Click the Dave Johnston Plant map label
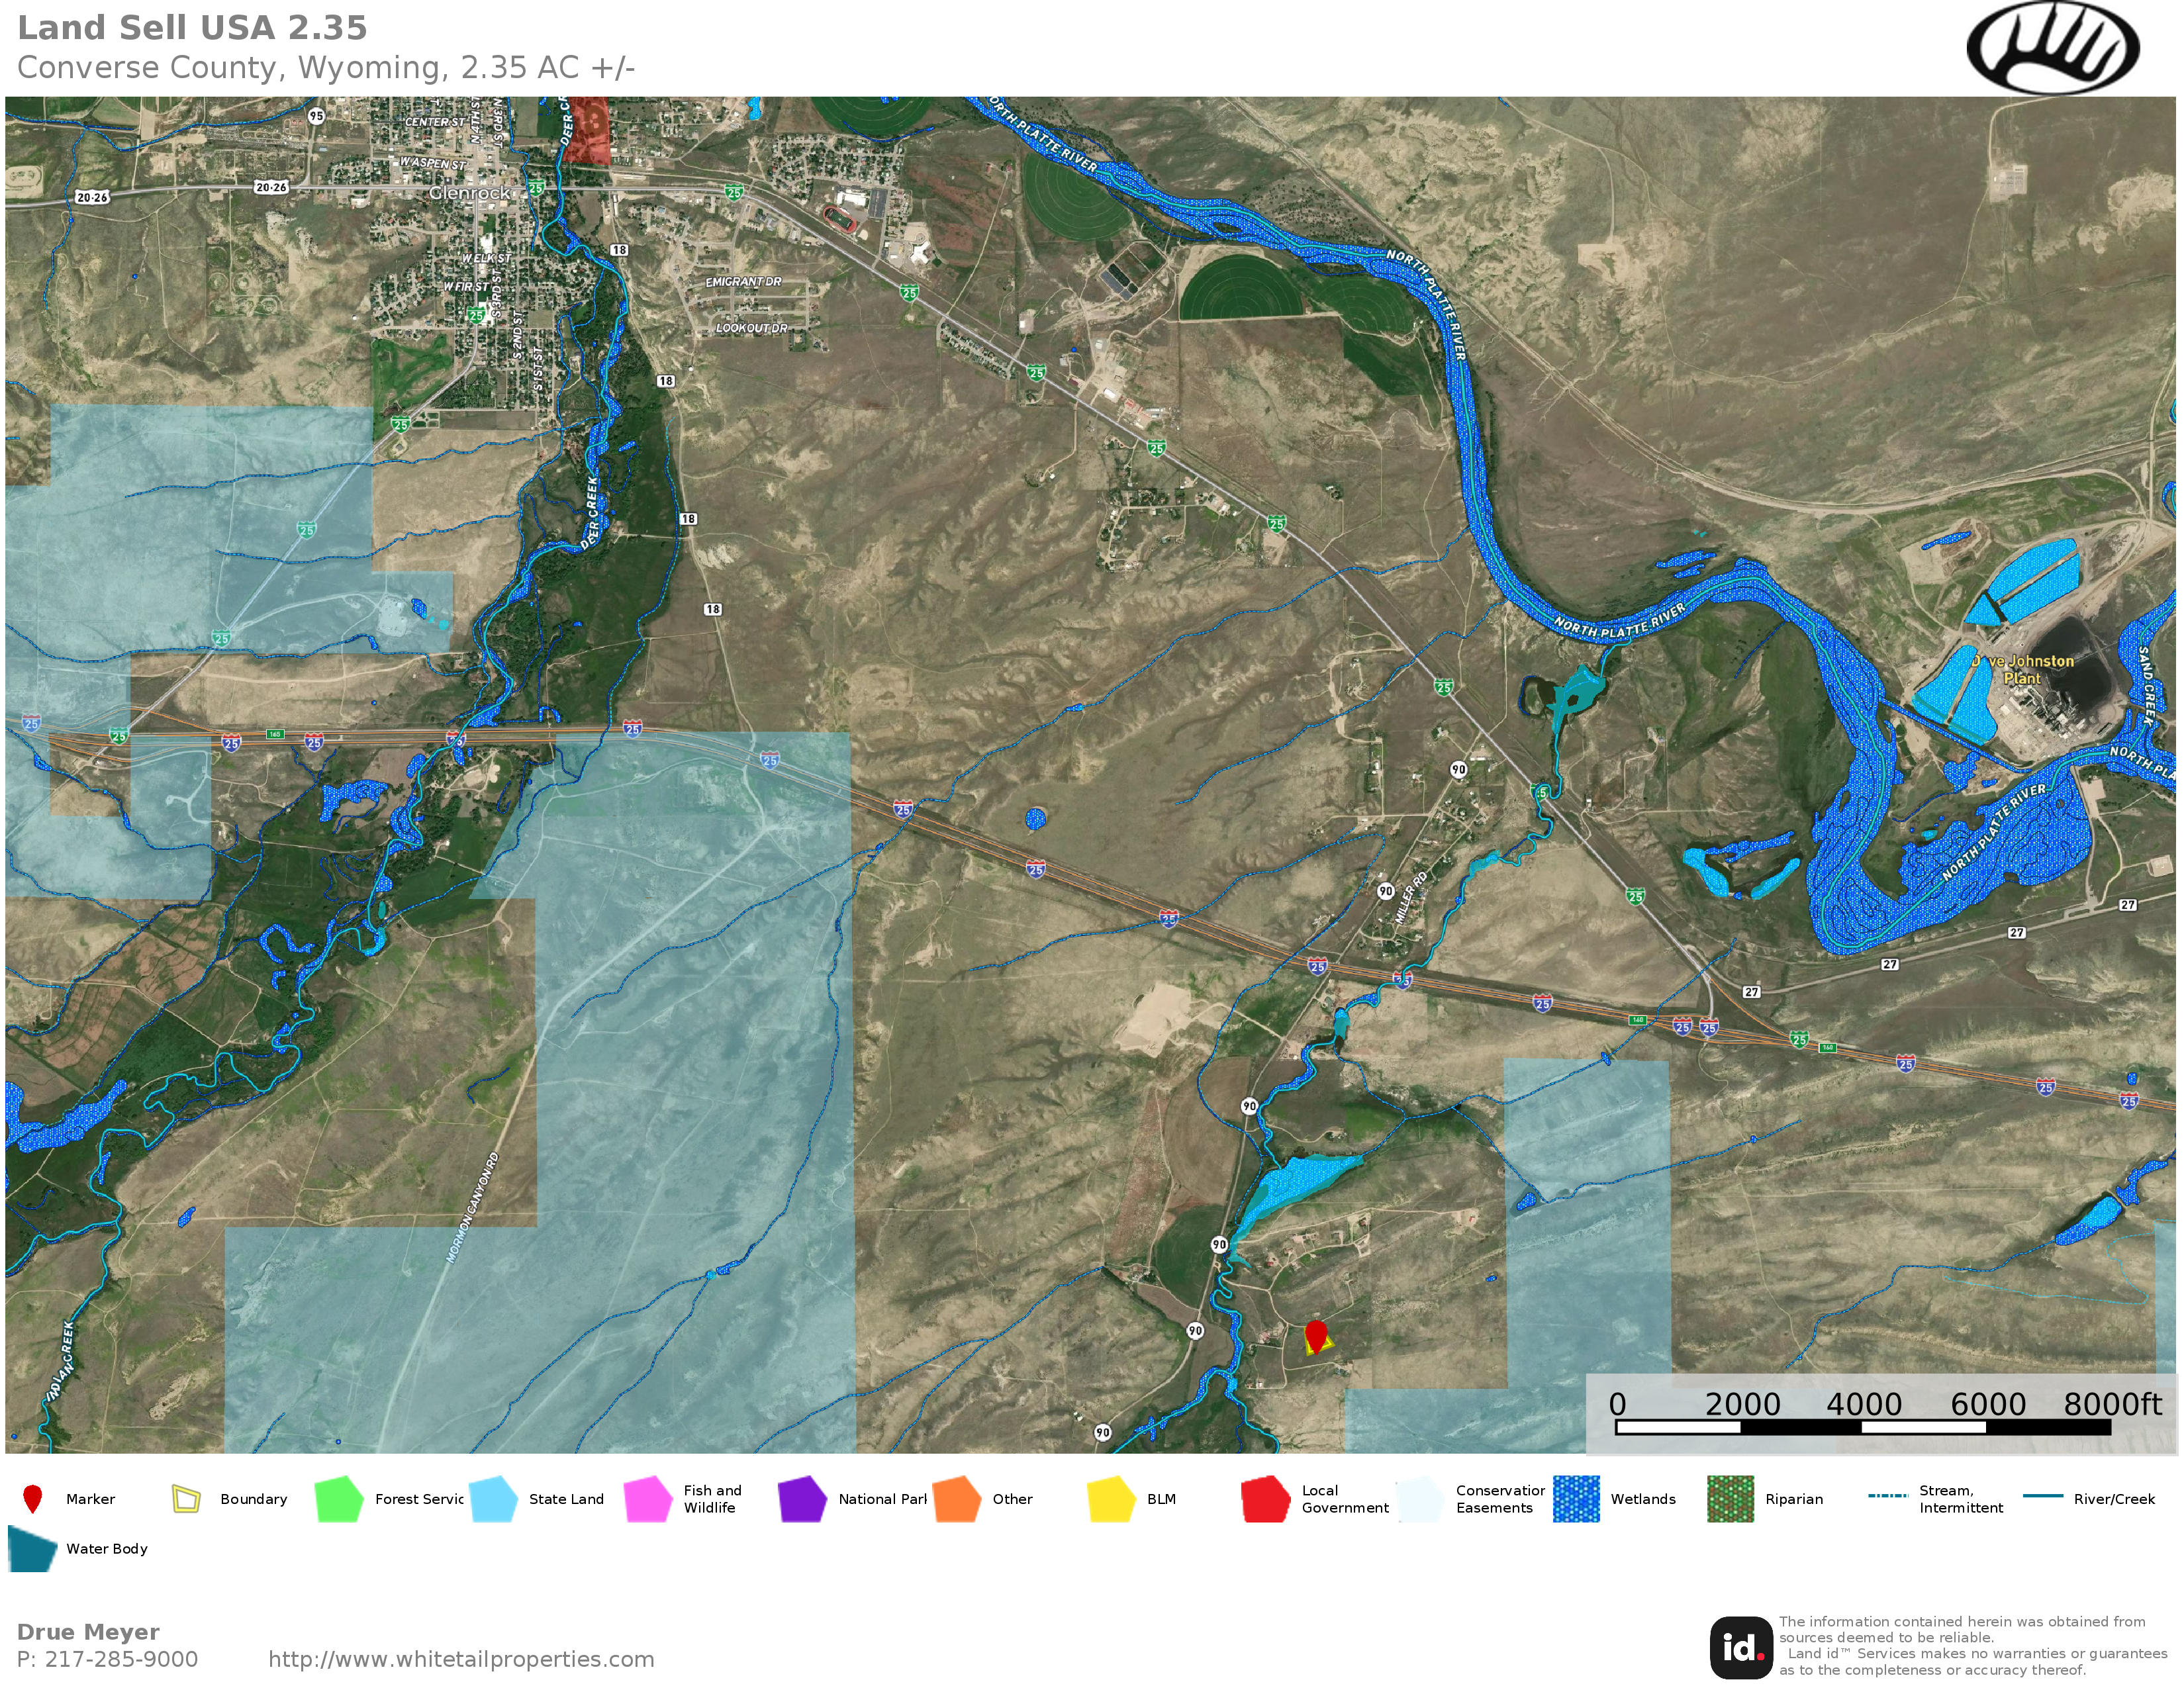This screenshot has width=2184, height=1688. click(2022, 669)
